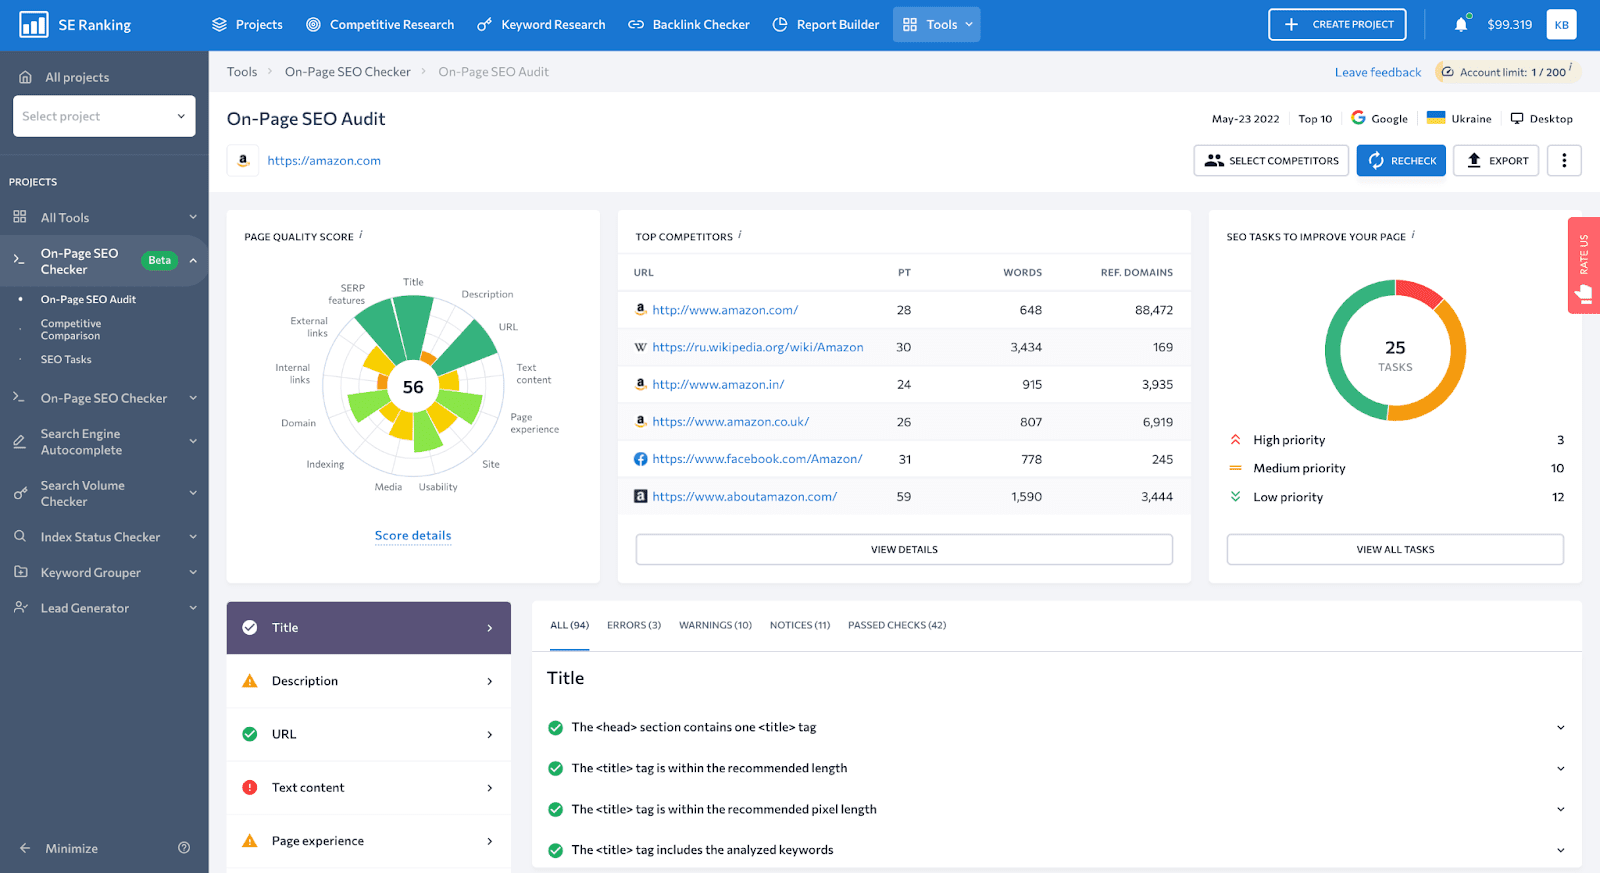Click the SE Ranking logo icon
The width and height of the screenshot is (1600, 873).
[34, 24]
